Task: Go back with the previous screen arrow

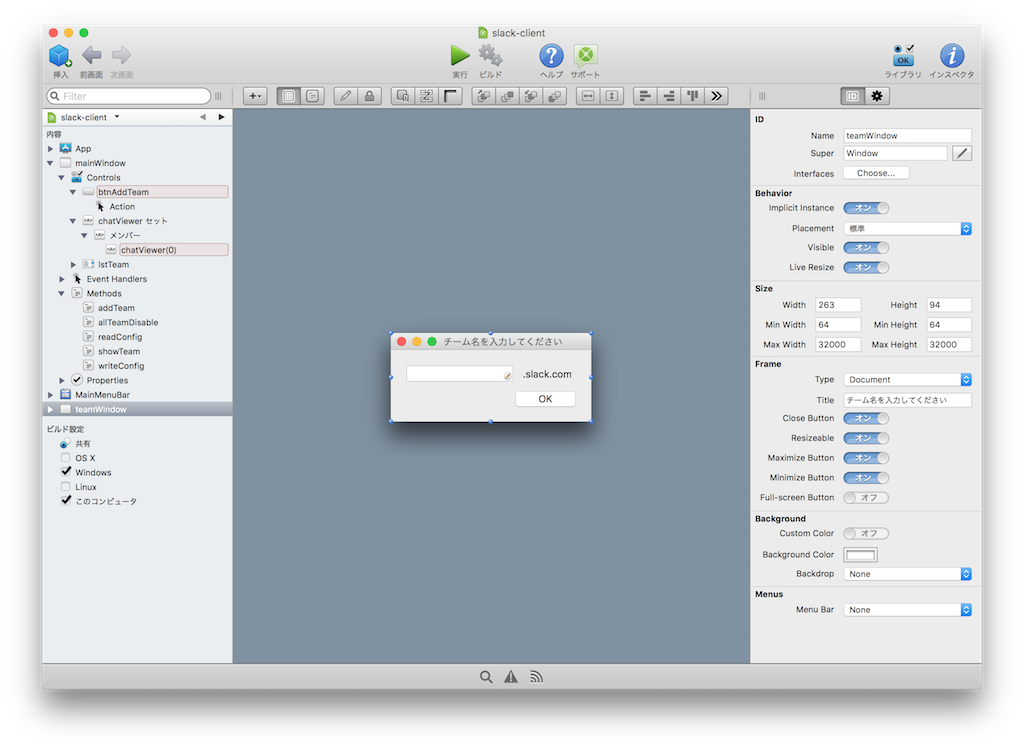Action: coord(91,56)
